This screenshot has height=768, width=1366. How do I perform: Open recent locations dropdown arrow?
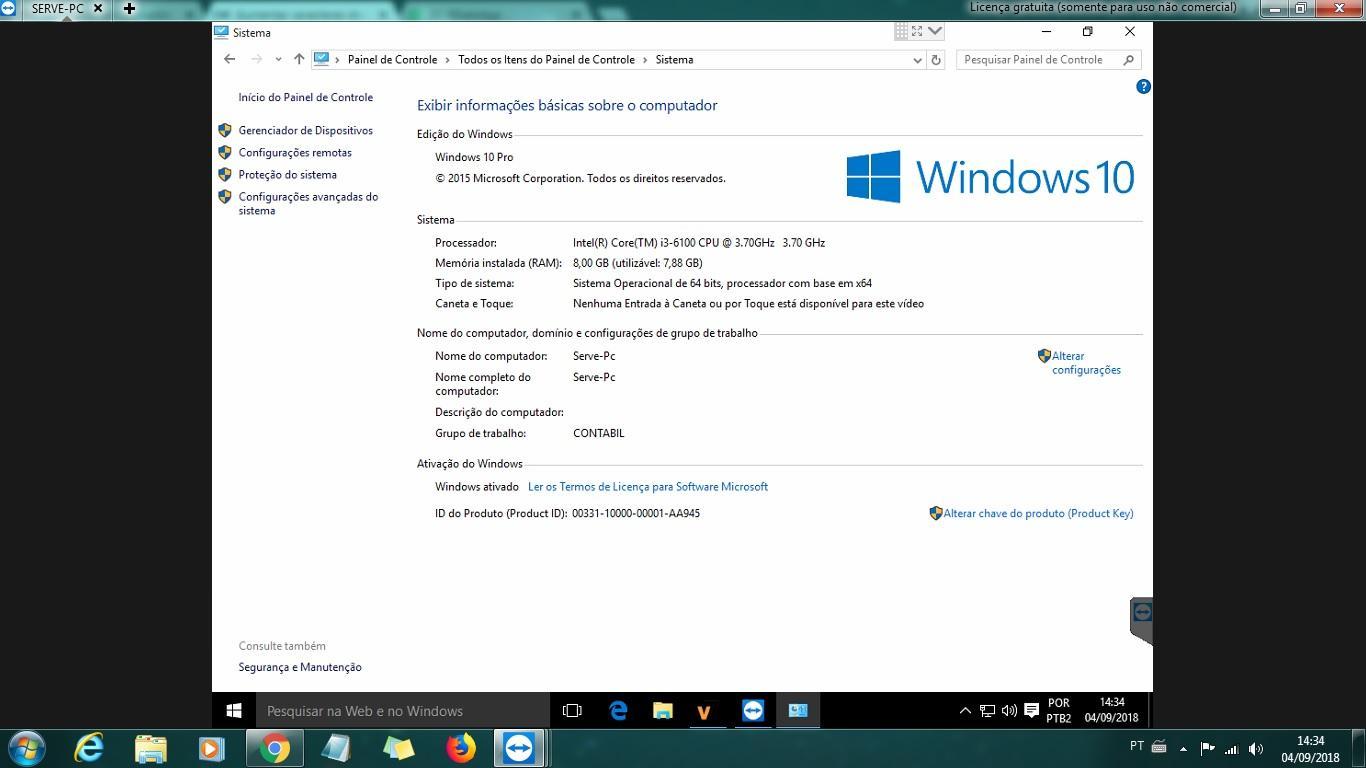coord(278,59)
